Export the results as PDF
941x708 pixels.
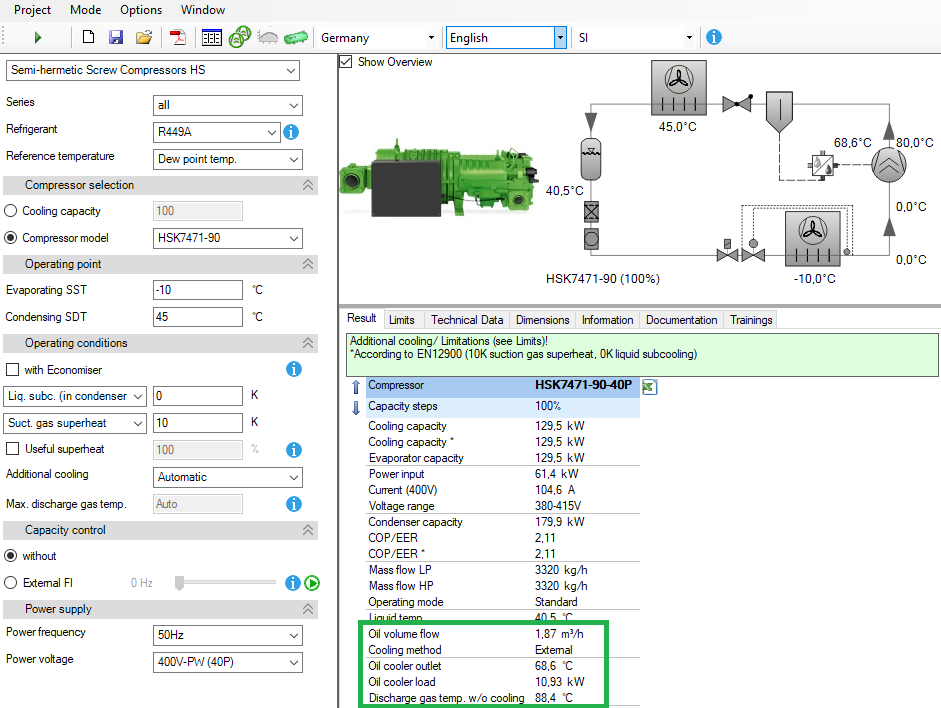coord(179,37)
